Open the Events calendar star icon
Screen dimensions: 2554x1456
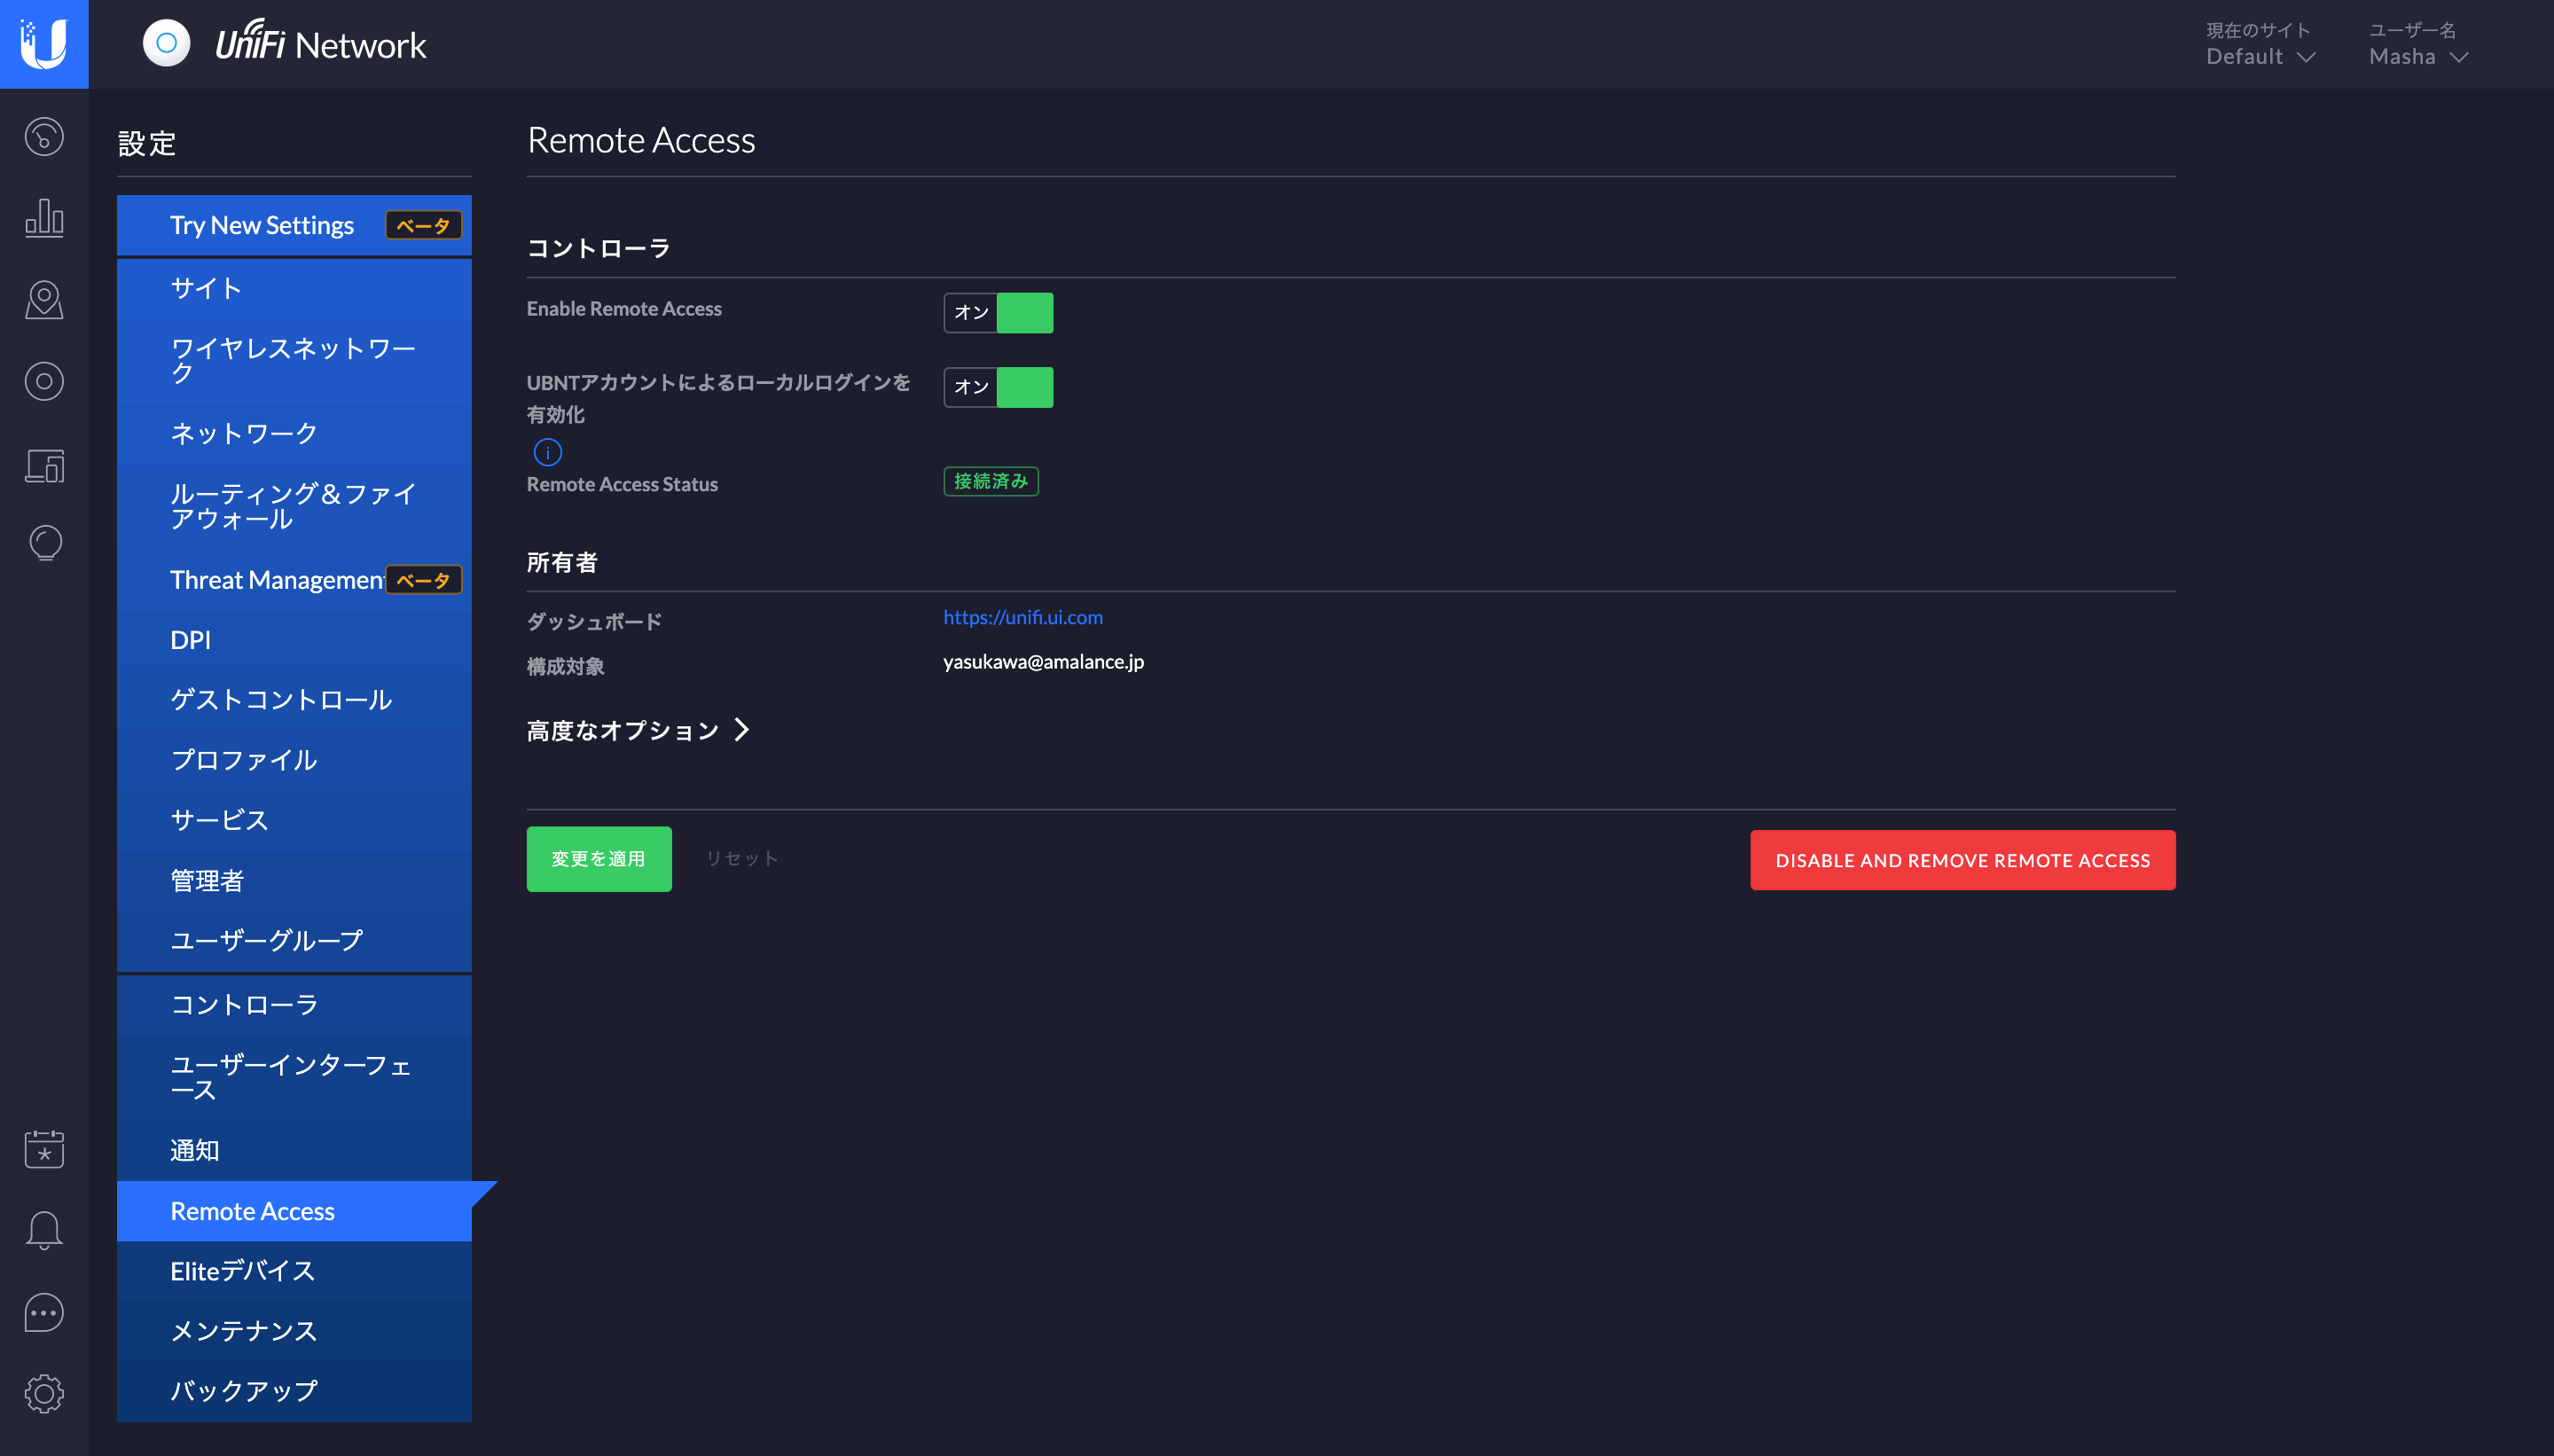coord(44,1149)
